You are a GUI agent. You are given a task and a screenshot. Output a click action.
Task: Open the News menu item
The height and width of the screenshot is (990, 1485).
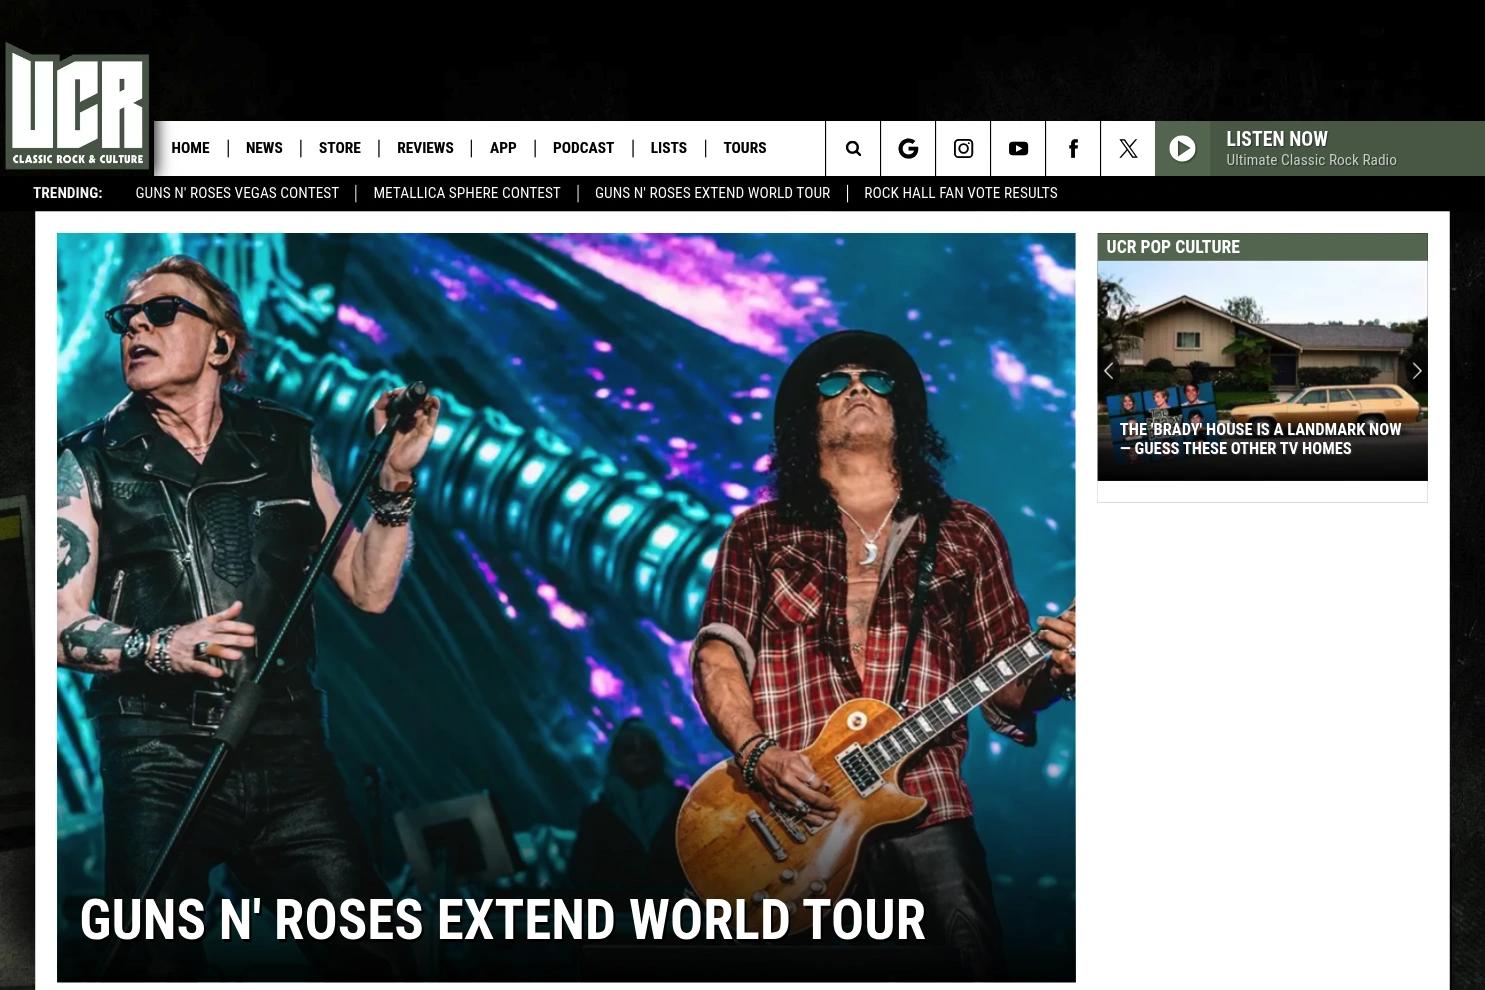pos(264,148)
